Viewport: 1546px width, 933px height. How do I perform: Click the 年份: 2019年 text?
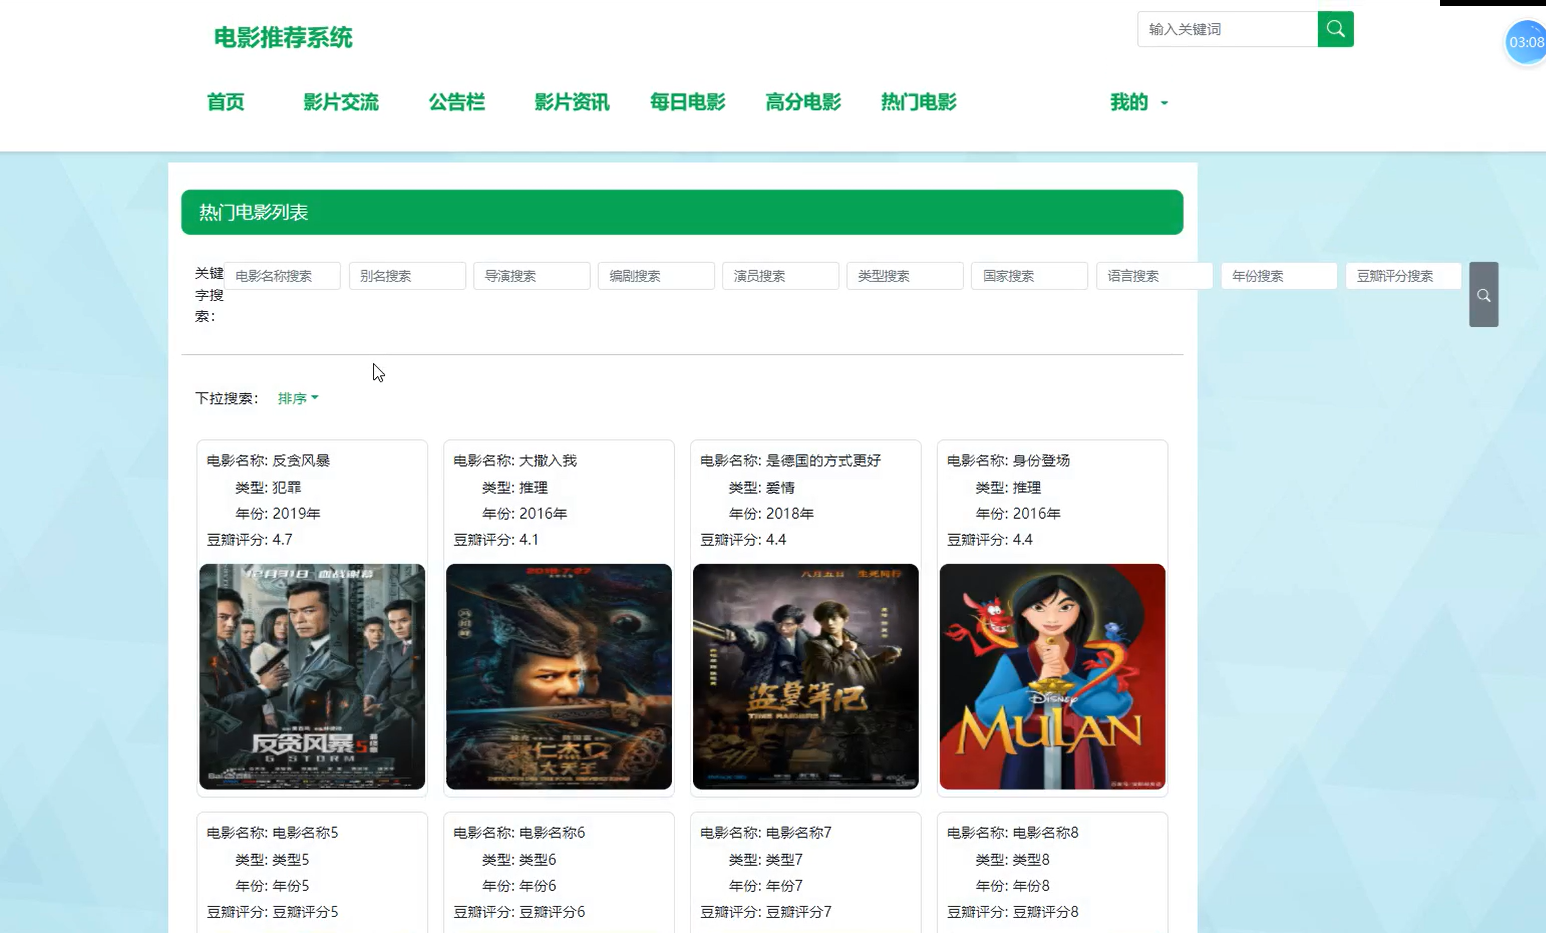(x=278, y=514)
